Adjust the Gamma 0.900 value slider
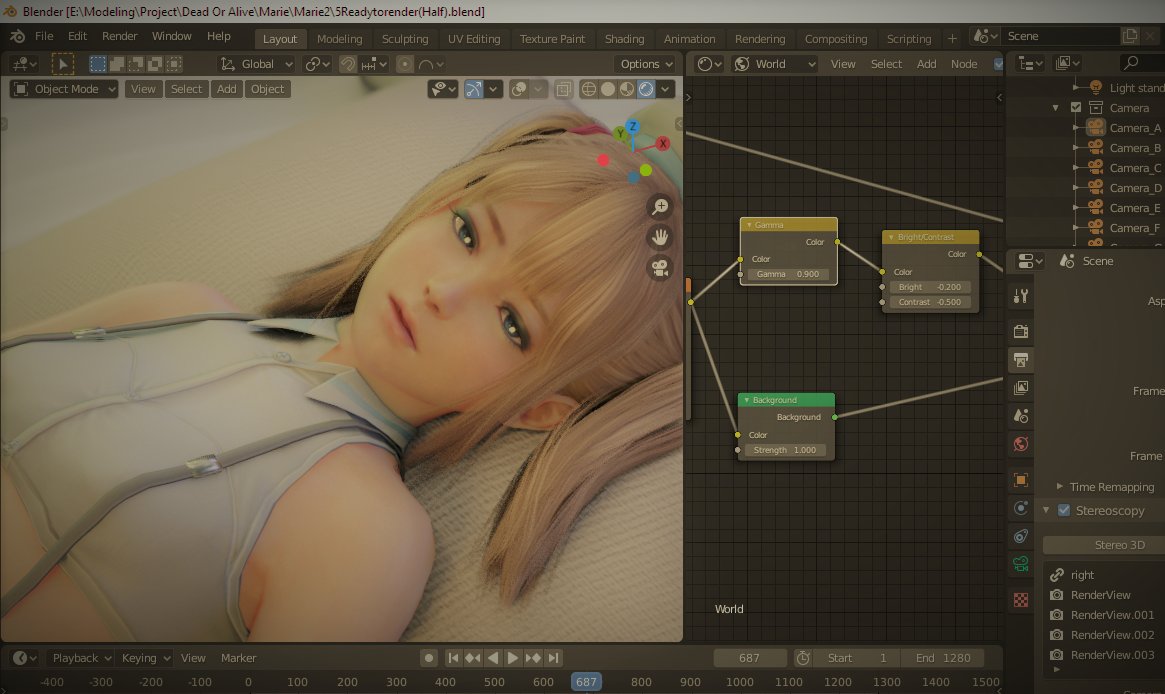 788,274
